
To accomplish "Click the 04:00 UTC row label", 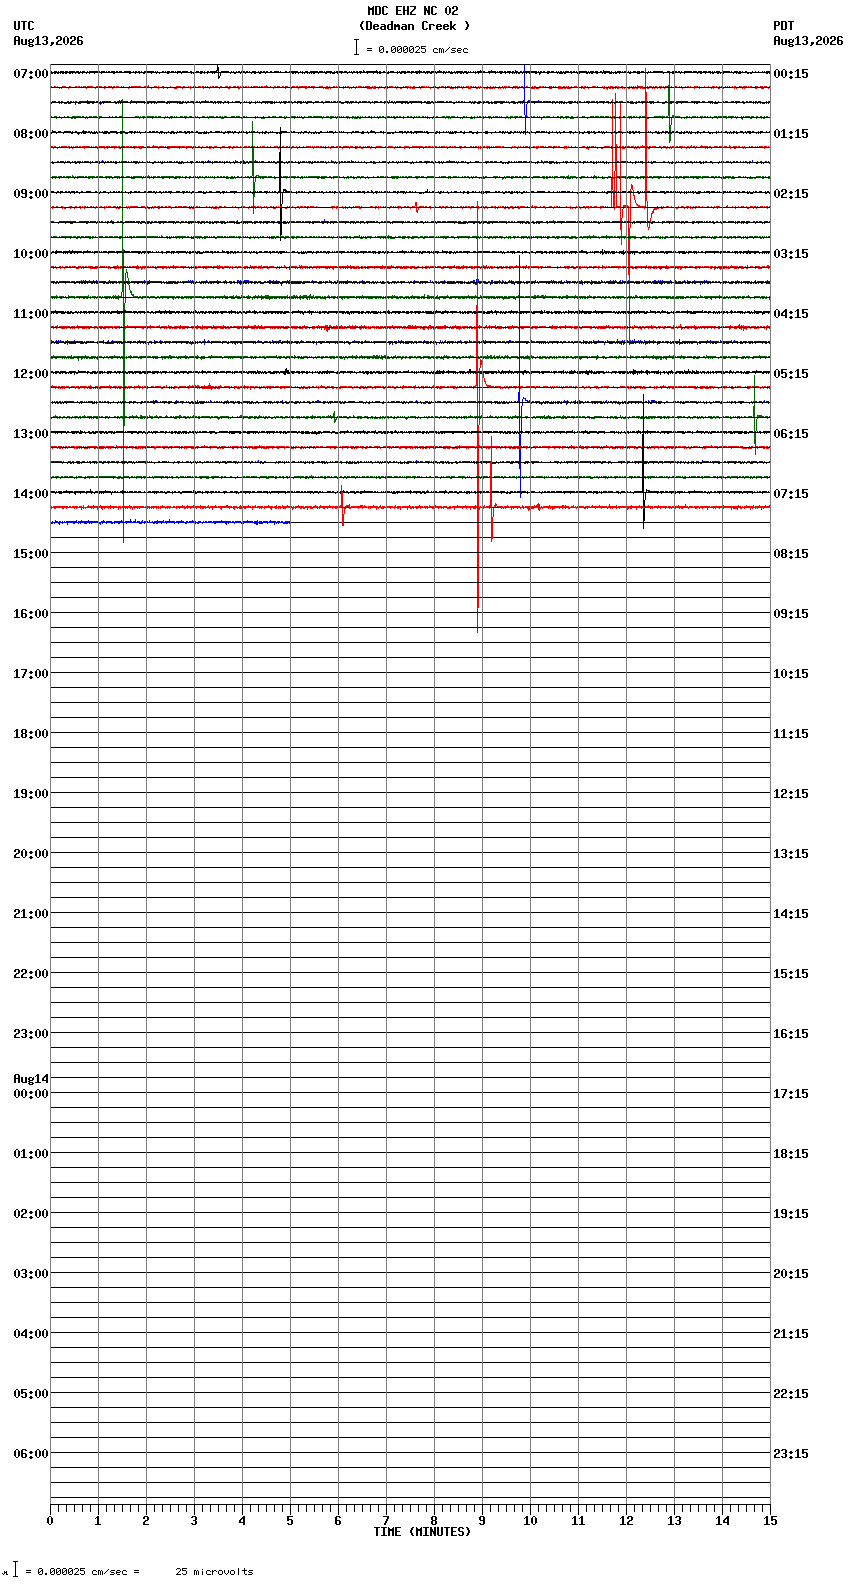I will pyautogui.click(x=31, y=1334).
